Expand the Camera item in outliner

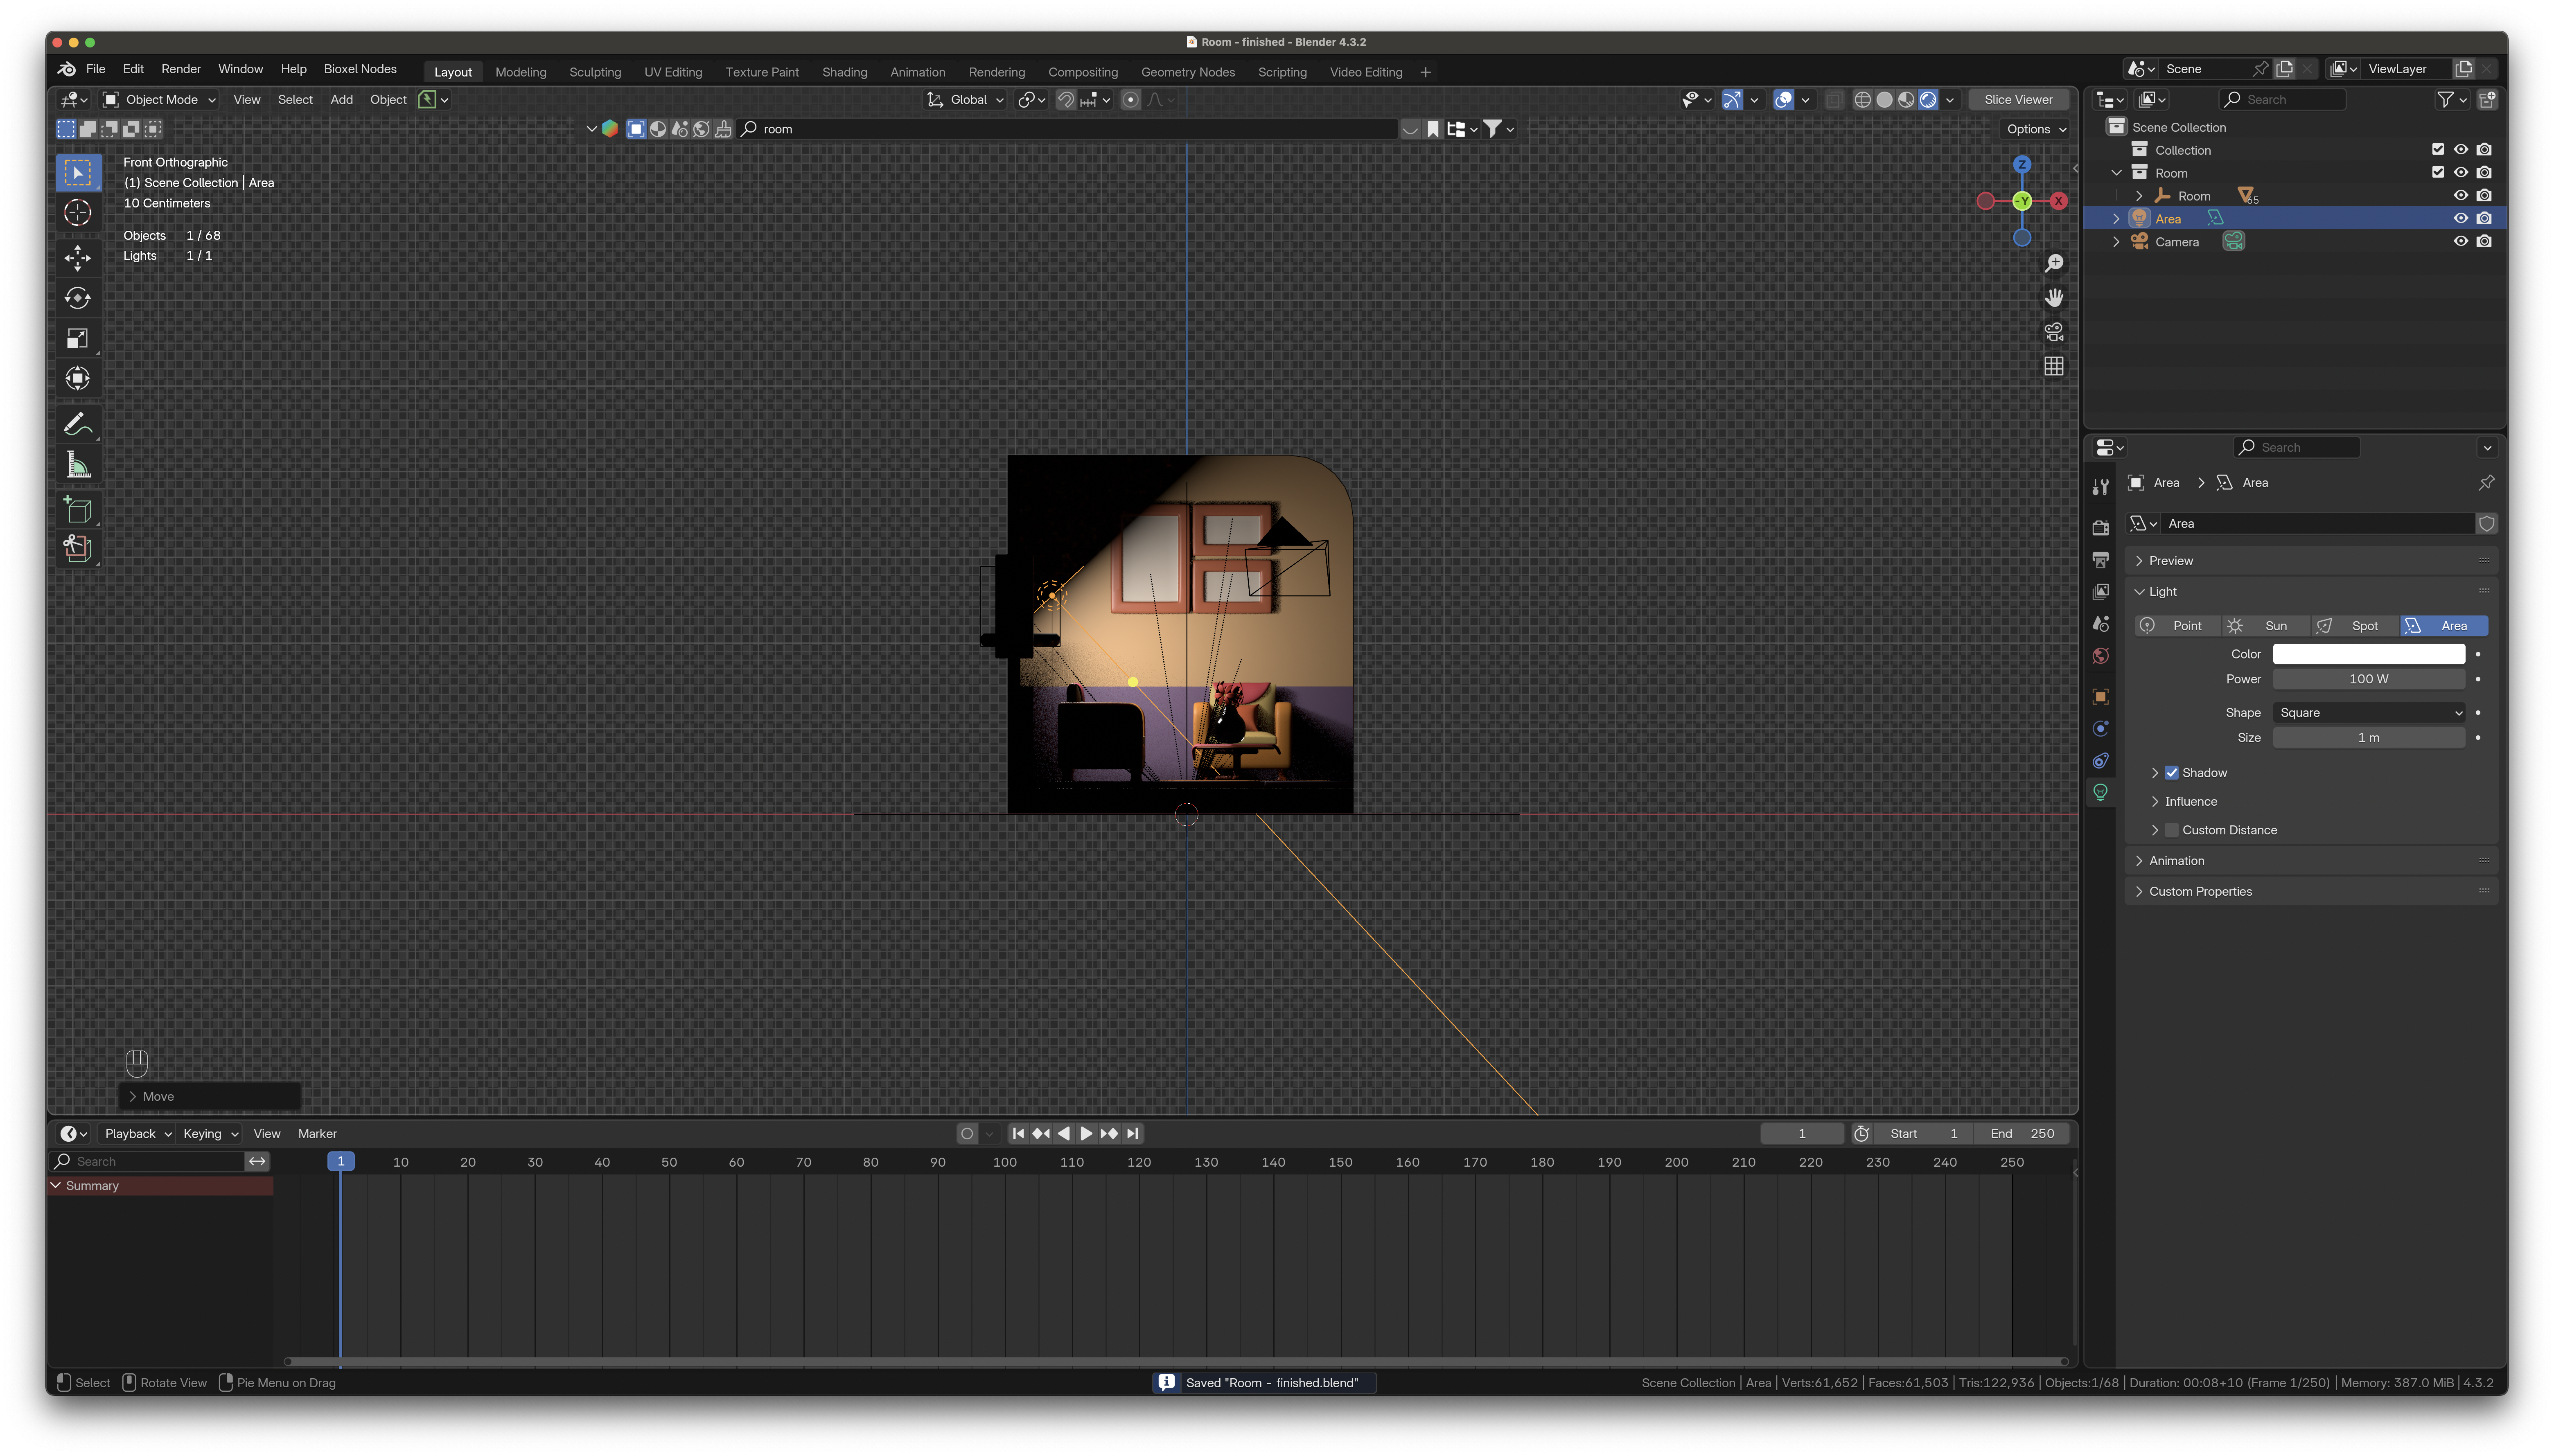(2117, 242)
